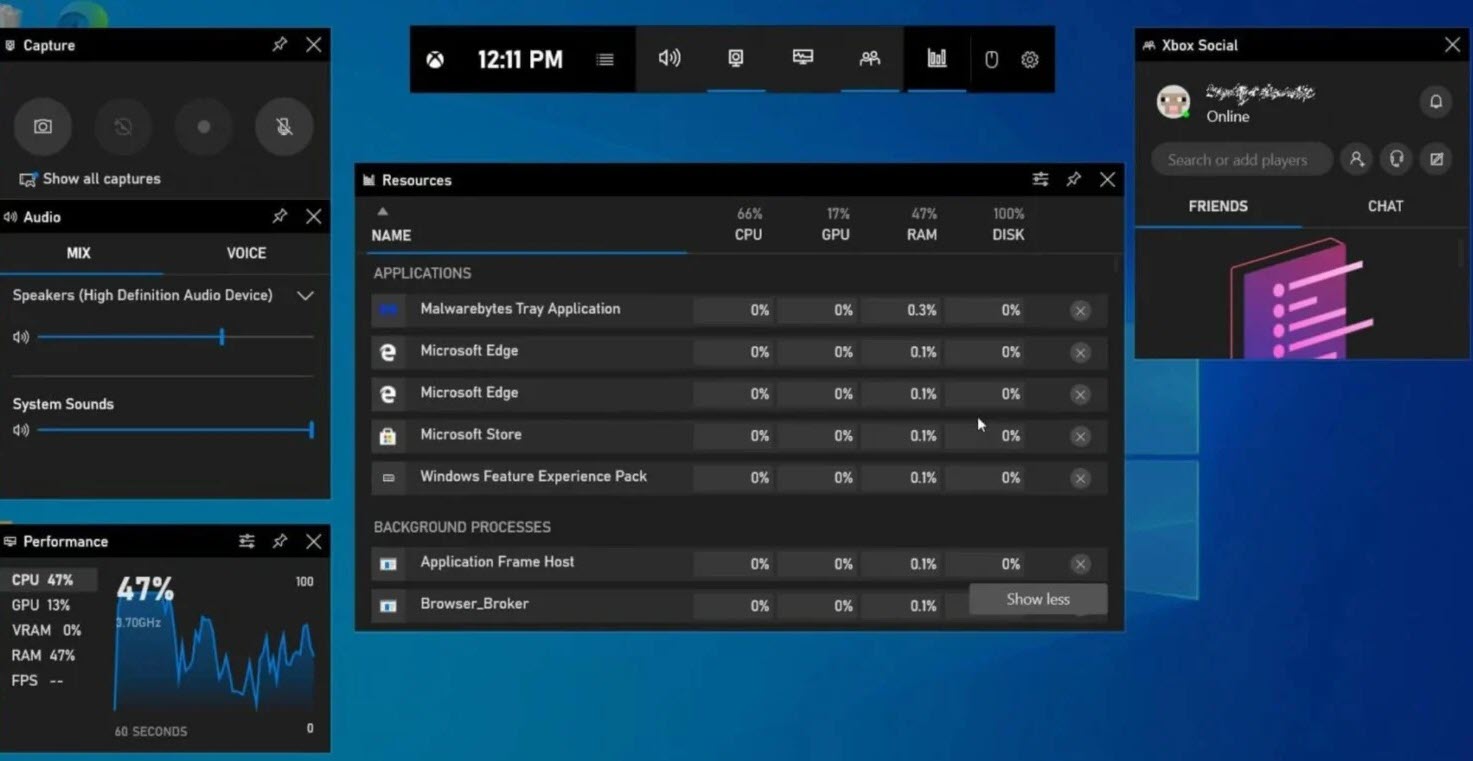The width and height of the screenshot is (1473, 761).
Task: Select CPU metric in Performance widget
Action: [x=48, y=580]
